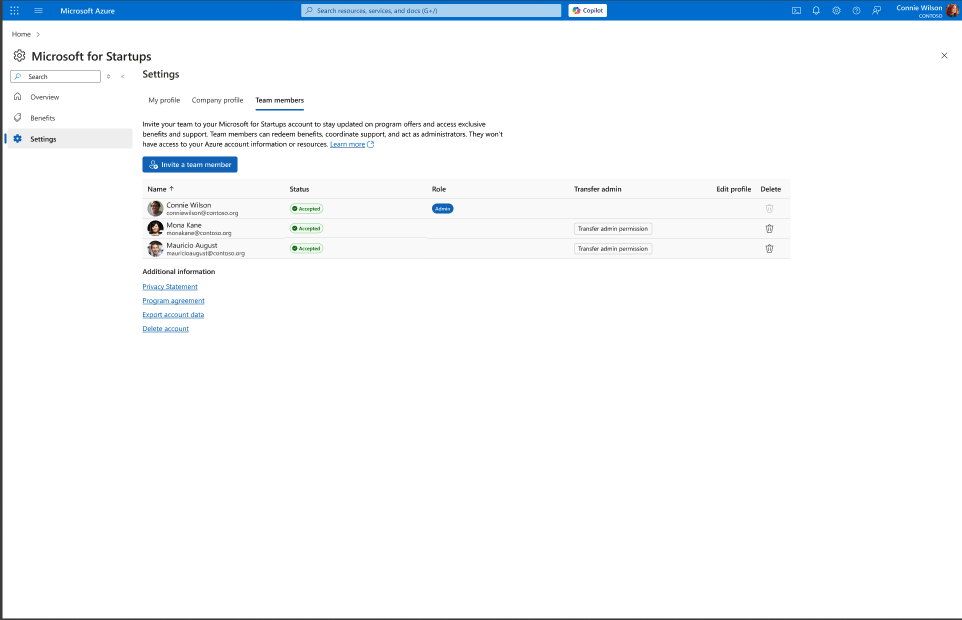The width and height of the screenshot is (962, 620).
Task: Click the Status column header
Action: point(299,189)
